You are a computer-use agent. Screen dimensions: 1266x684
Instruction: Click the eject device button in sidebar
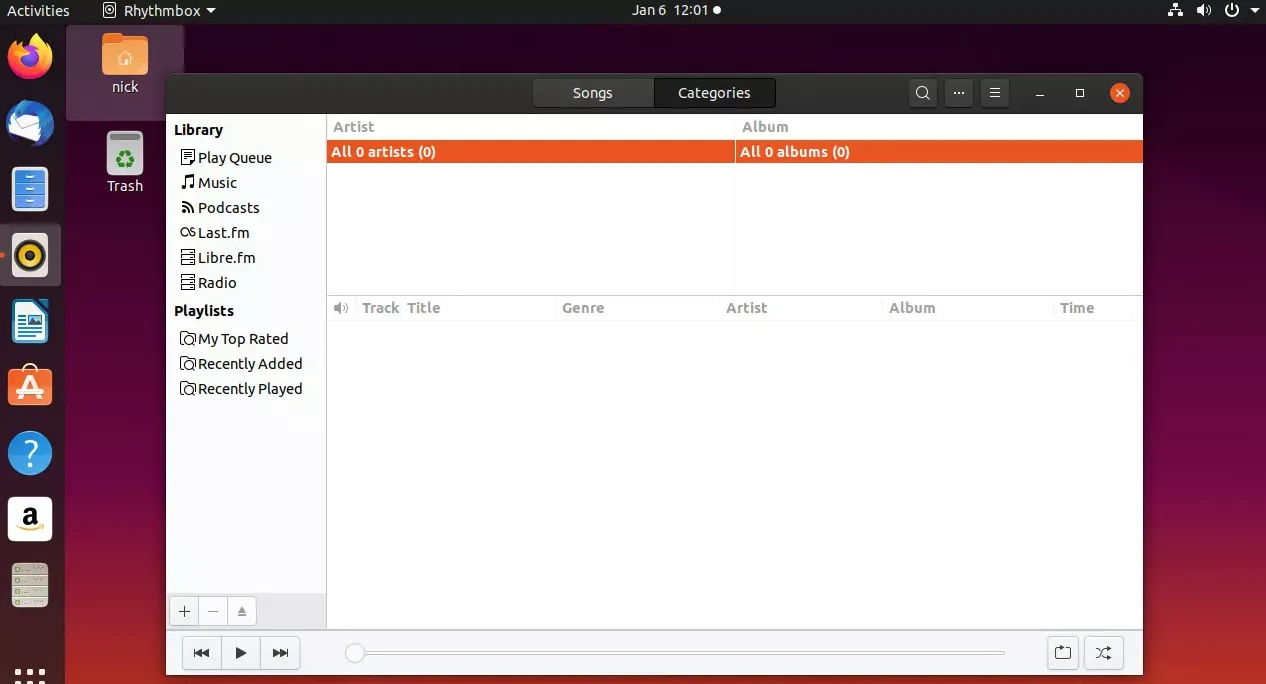click(242, 611)
